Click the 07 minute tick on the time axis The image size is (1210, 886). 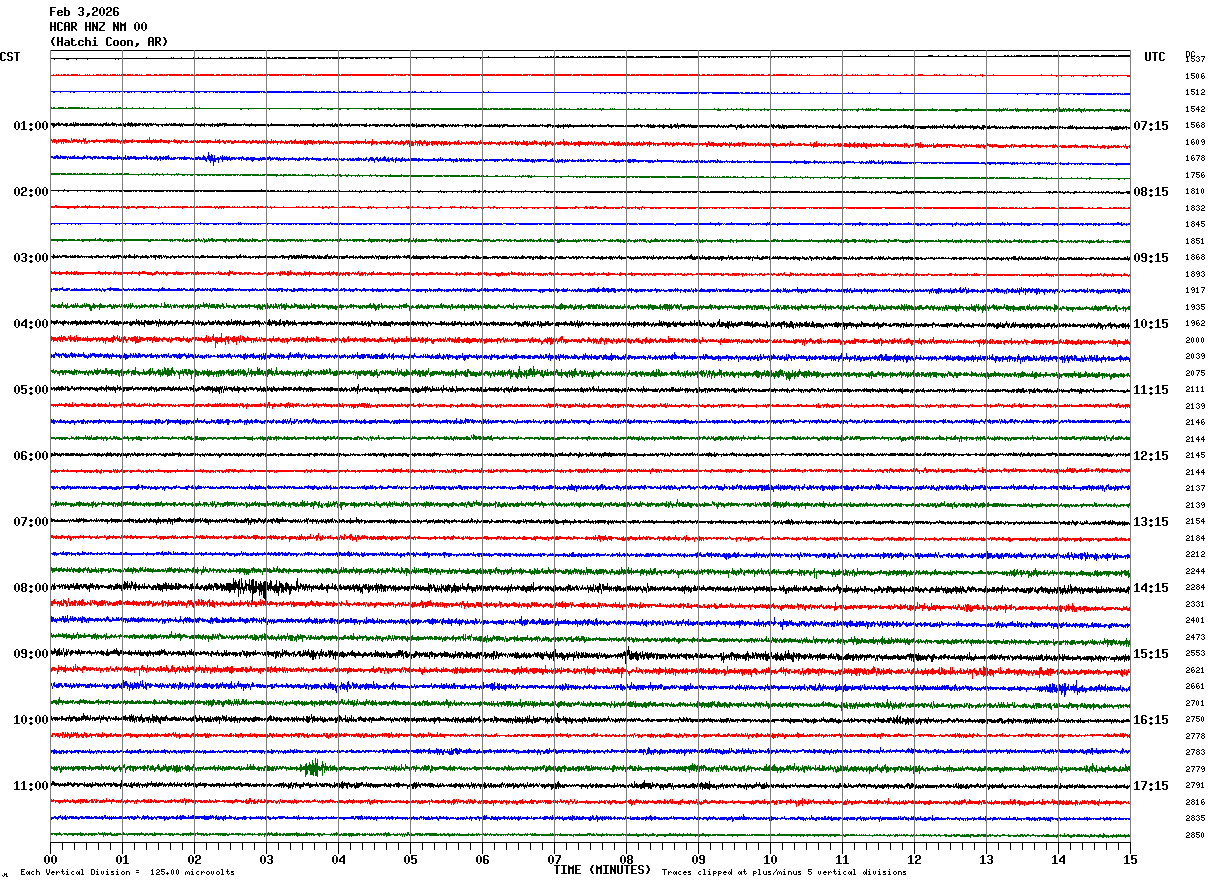(554, 859)
